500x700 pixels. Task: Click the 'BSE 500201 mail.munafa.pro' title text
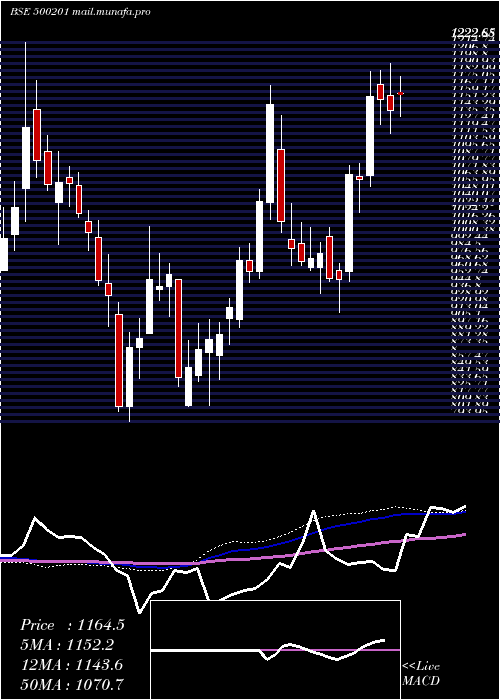click(x=80, y=12)
